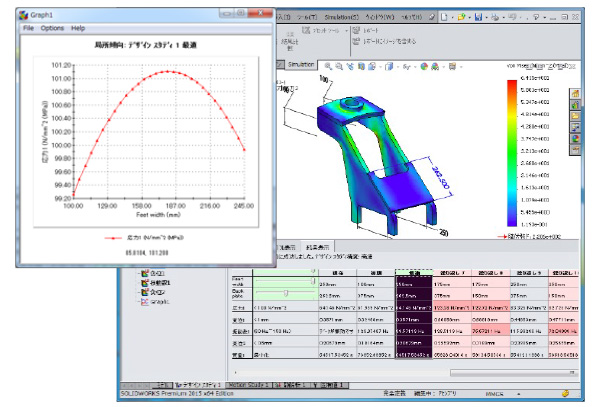Screen dimensions: 600x407
Task: Open SolidWorks Resources task pane icon
Action: (575, 93)
